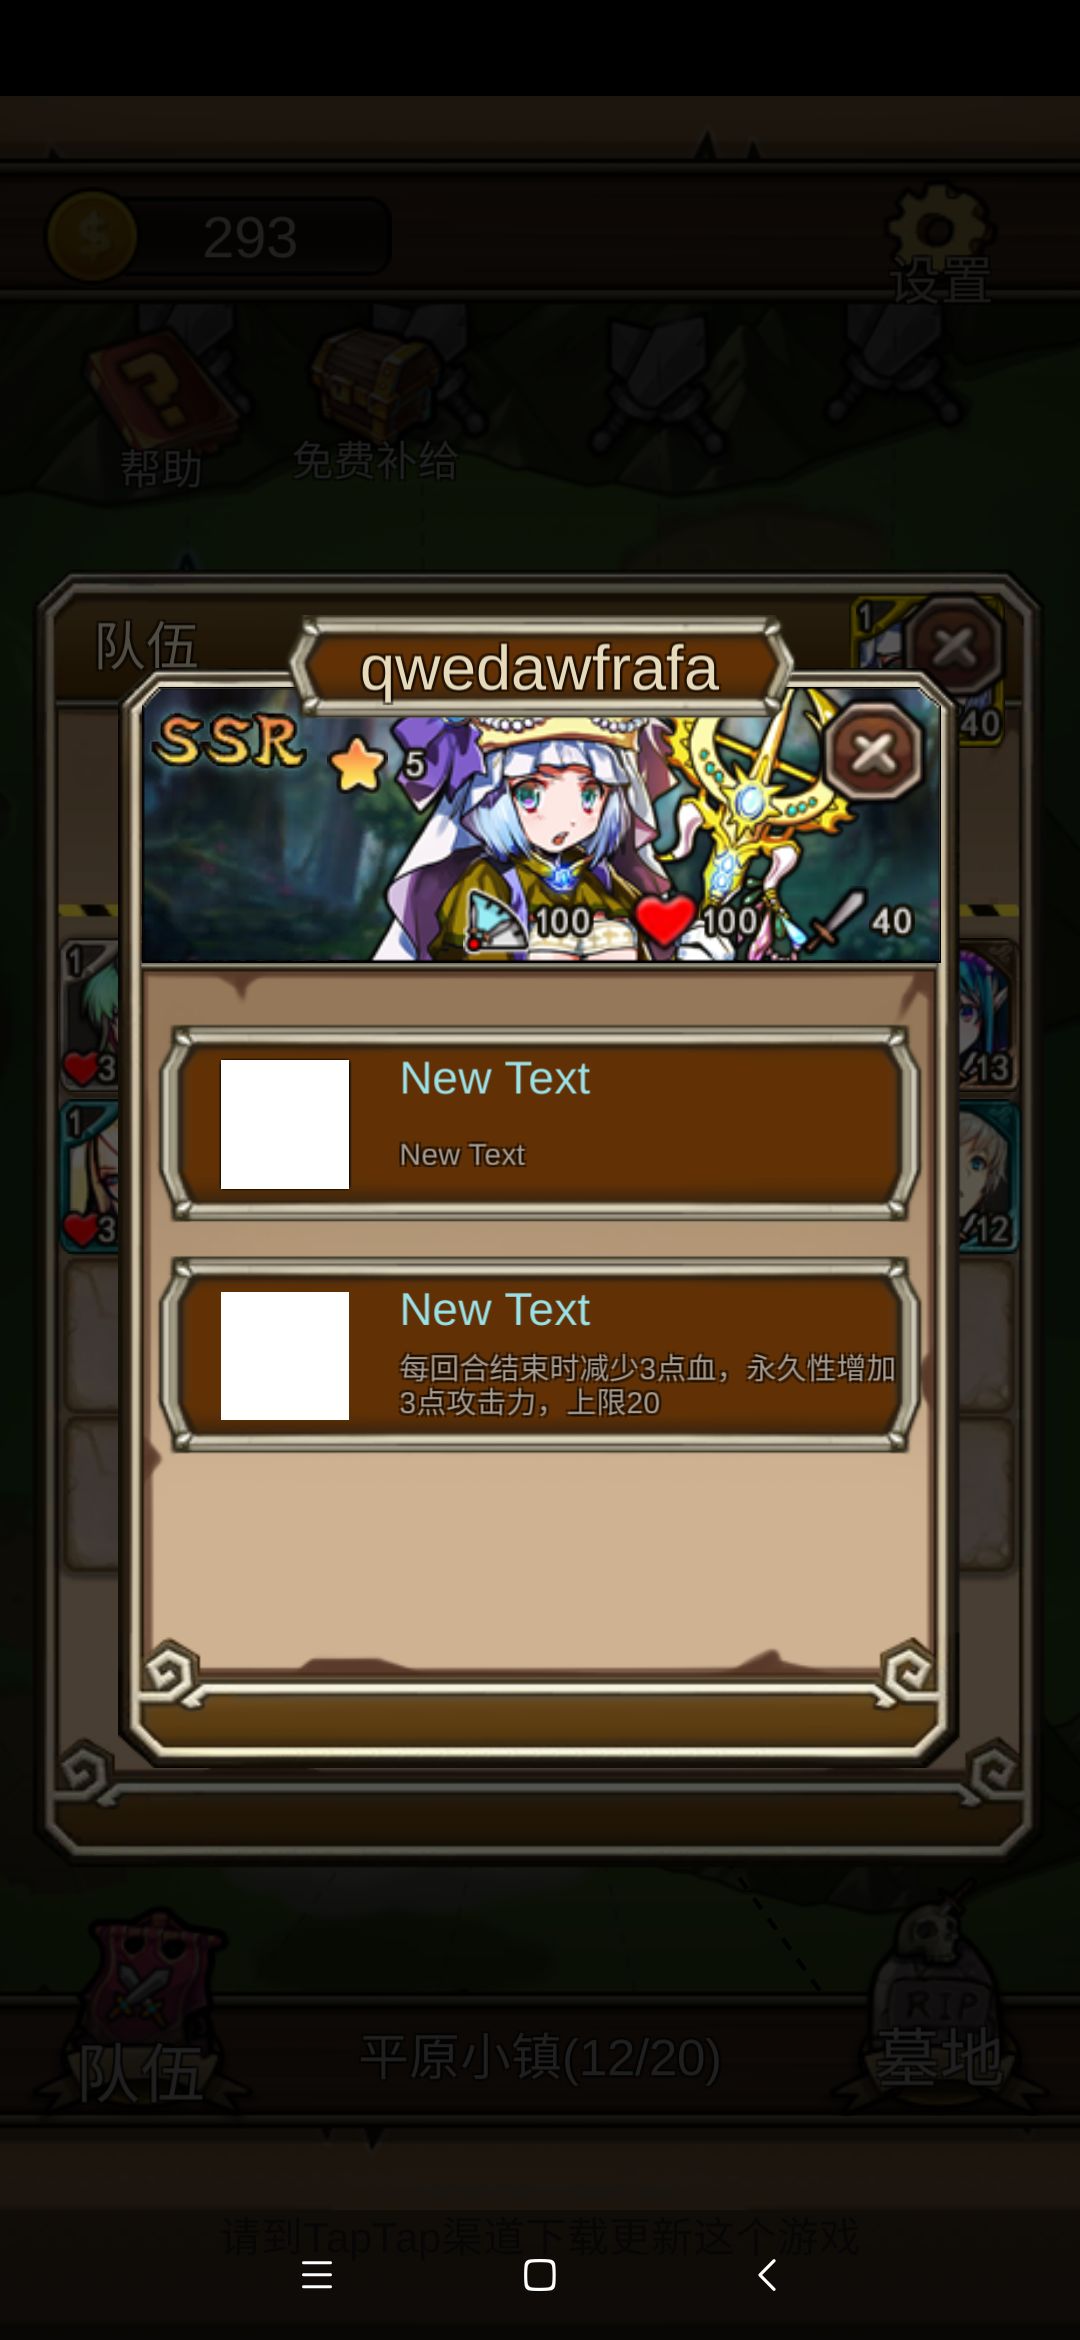This screenshot has width=1080, height=2340.
Task: Select the skill card with Chinese description
Action: [540, 1355]
